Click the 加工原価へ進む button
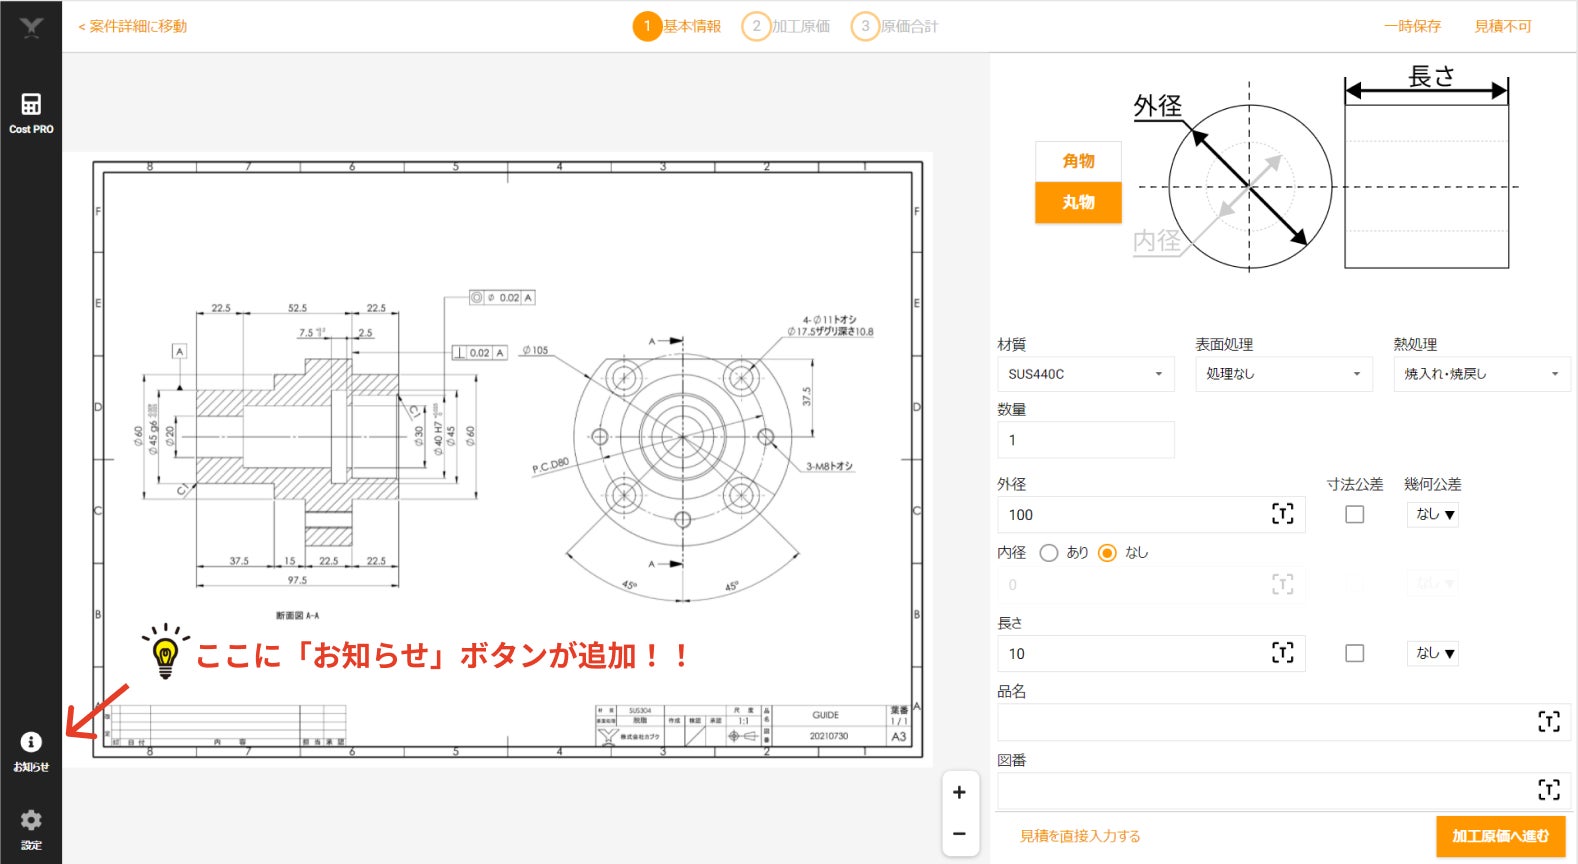Viewport: 1578px width, 864px height. click(1500, 836)
